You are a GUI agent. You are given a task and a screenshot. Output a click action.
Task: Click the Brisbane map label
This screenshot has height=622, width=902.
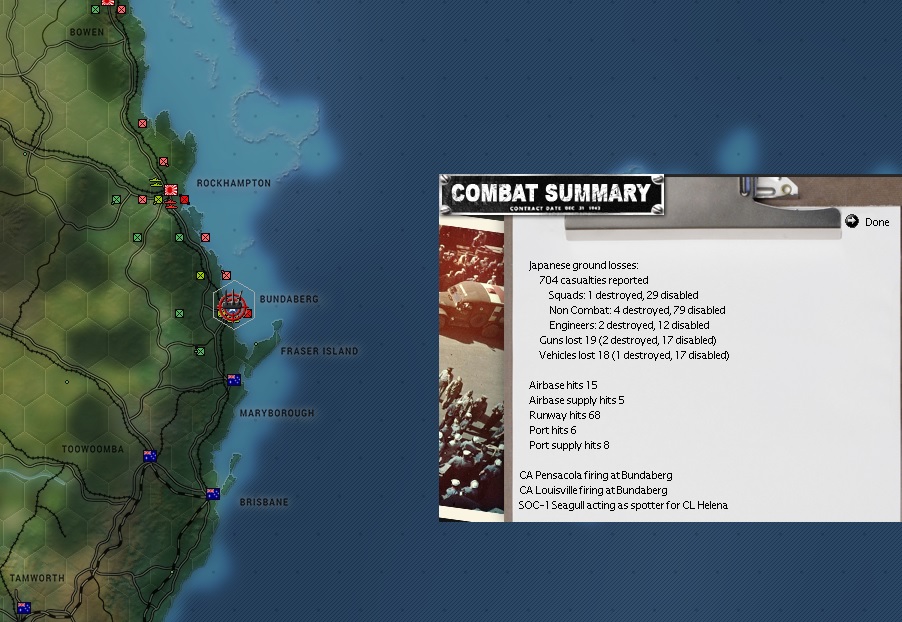click(x=264, y=502)
